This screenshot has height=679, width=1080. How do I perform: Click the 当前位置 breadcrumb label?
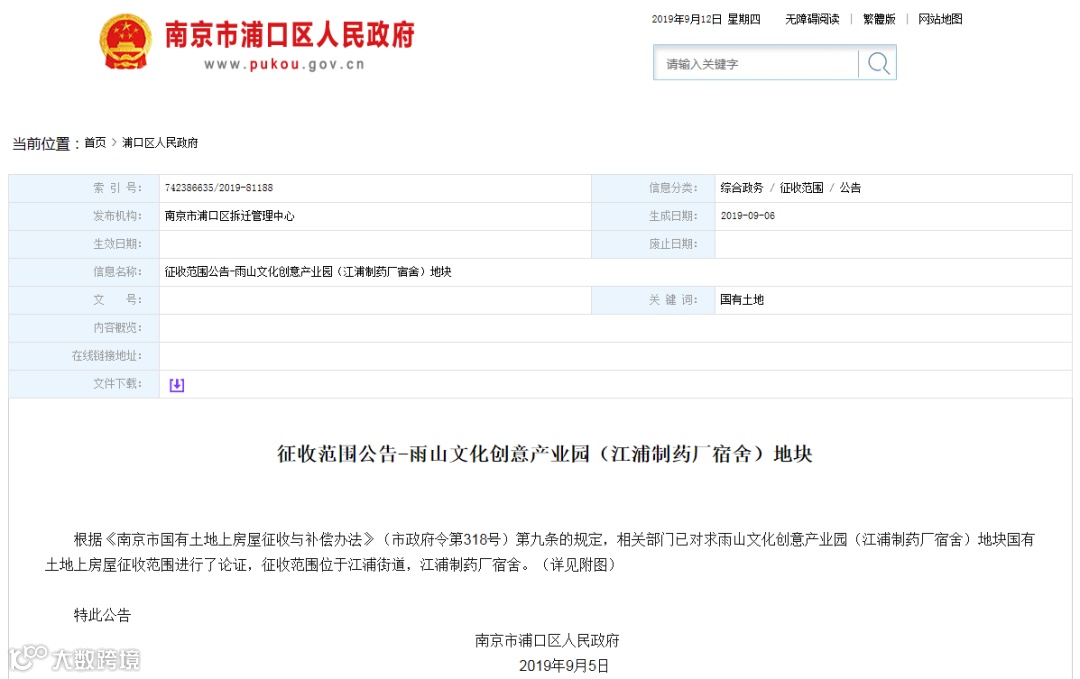click(45, 143)
